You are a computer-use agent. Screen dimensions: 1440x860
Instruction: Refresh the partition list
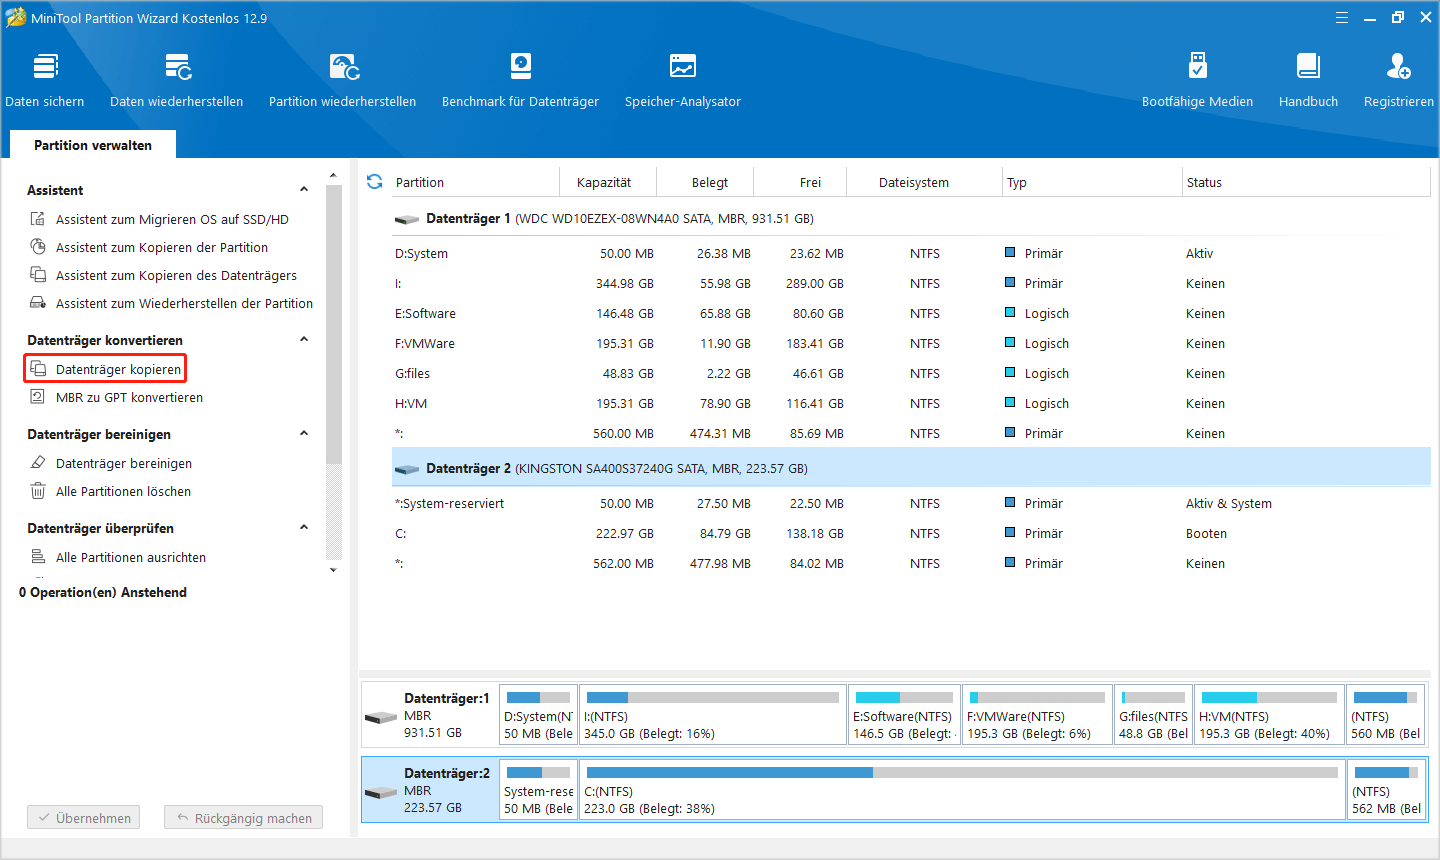click(374, 182)
